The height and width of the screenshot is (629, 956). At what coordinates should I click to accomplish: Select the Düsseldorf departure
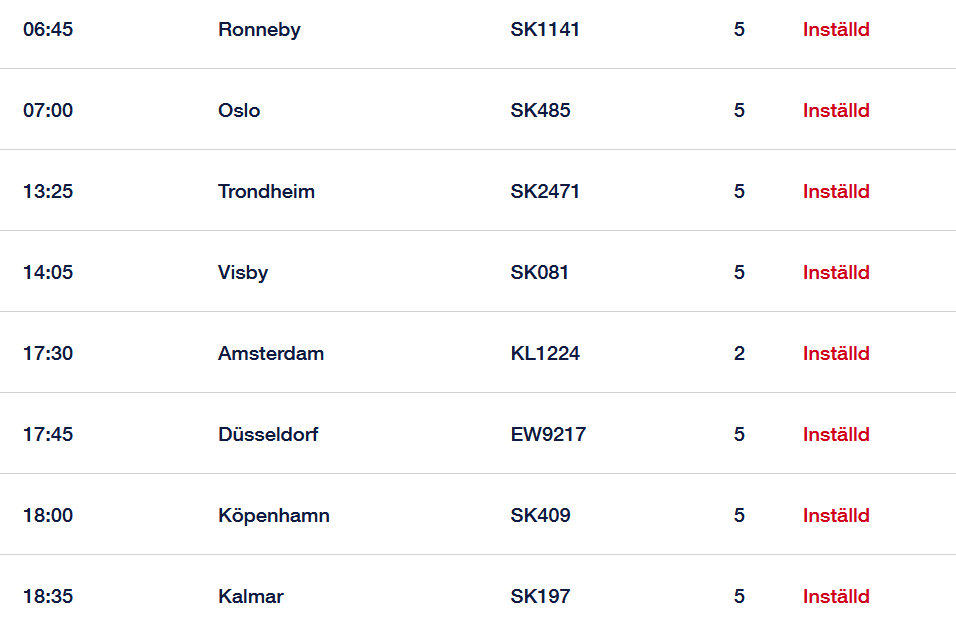pyautogui.click(x=268, y=435)
